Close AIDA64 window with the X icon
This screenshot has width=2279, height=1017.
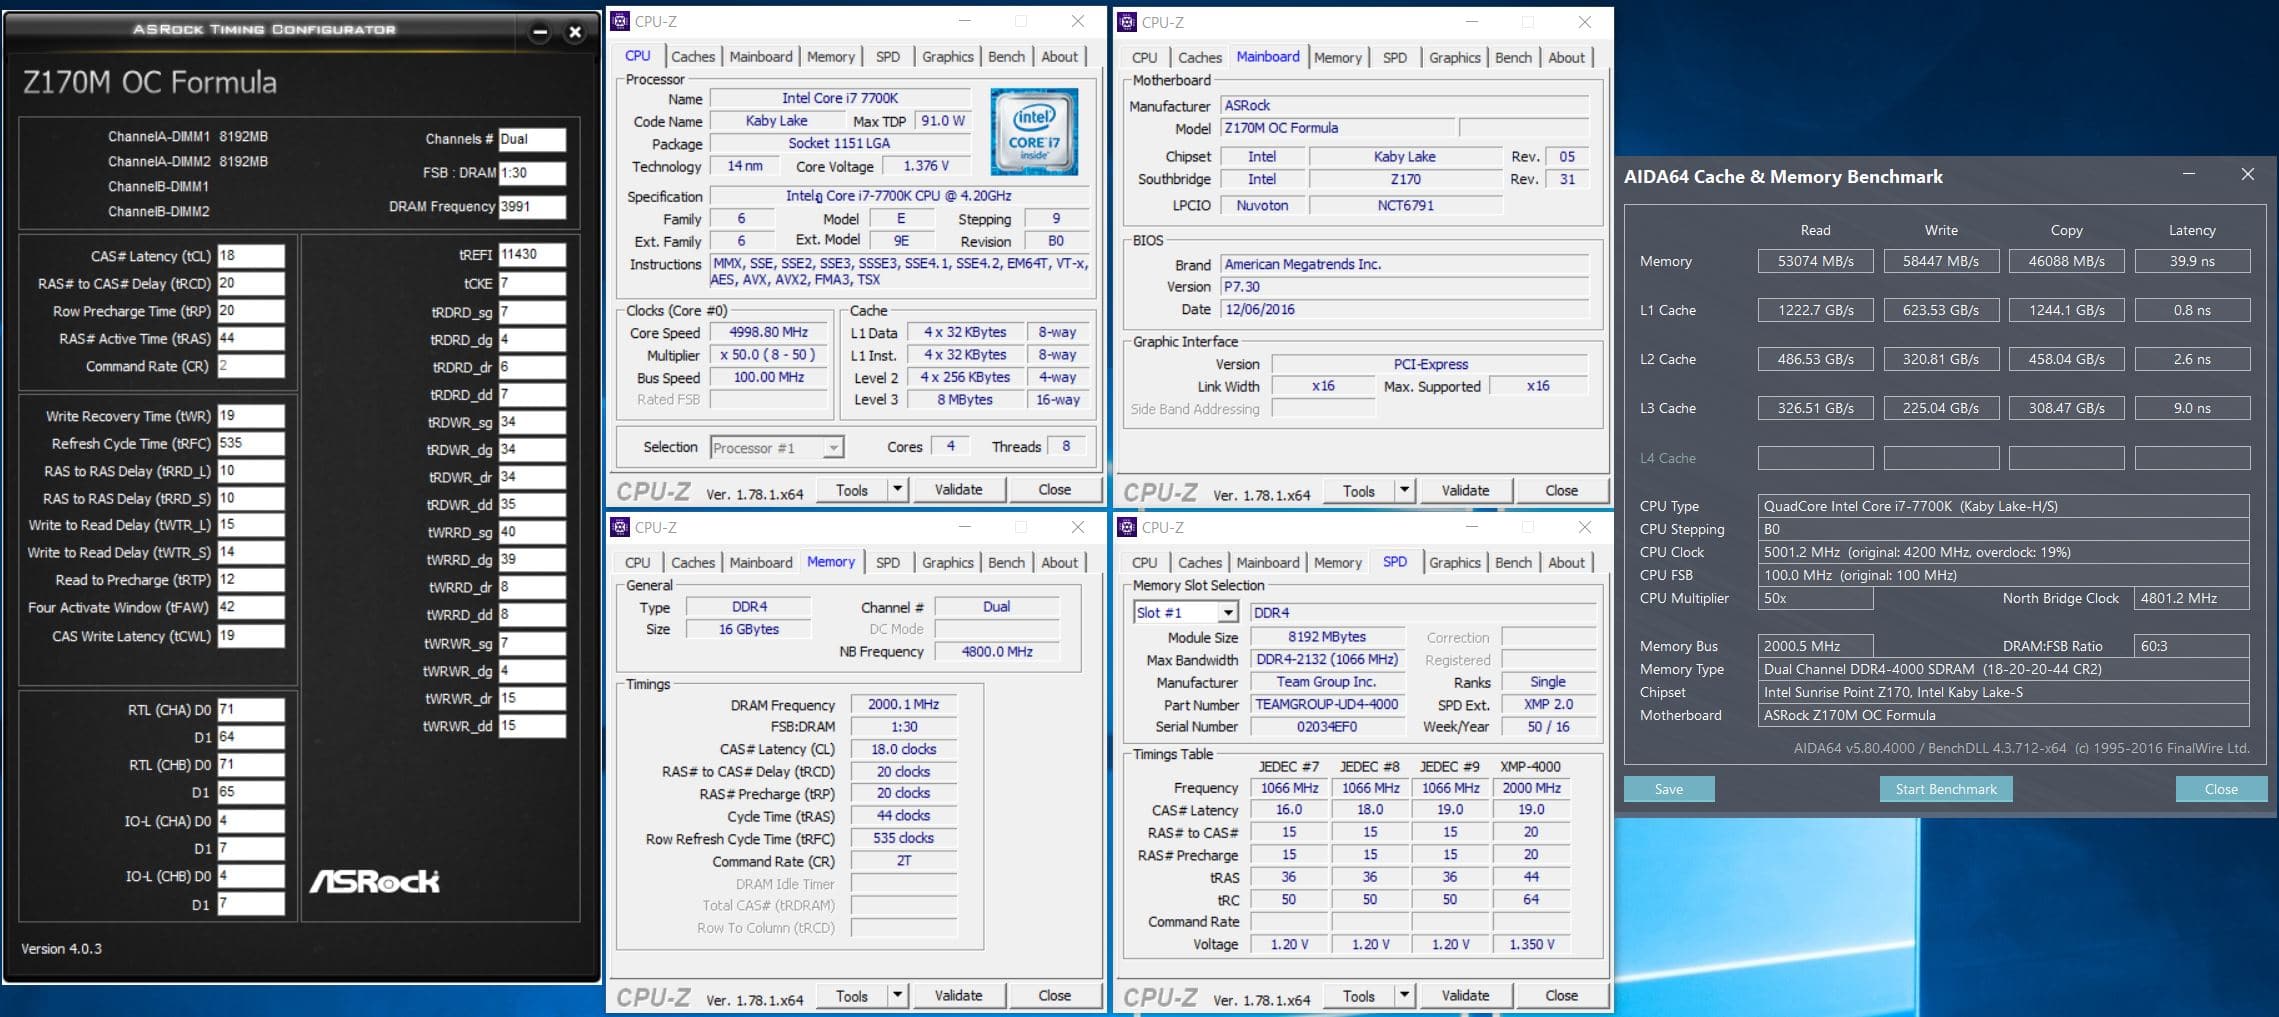click(2248, 174)
